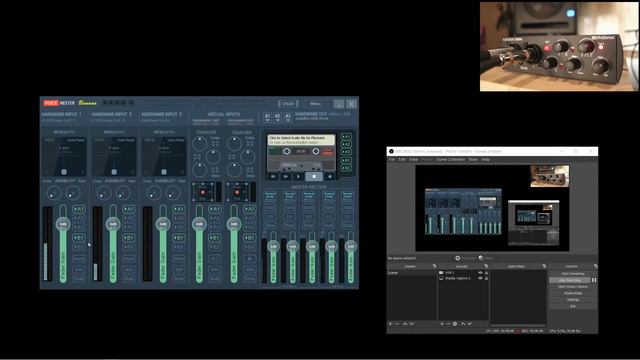
Task: Start recording on the Voicemeeter cassette
Action: [x=330, y=176]
